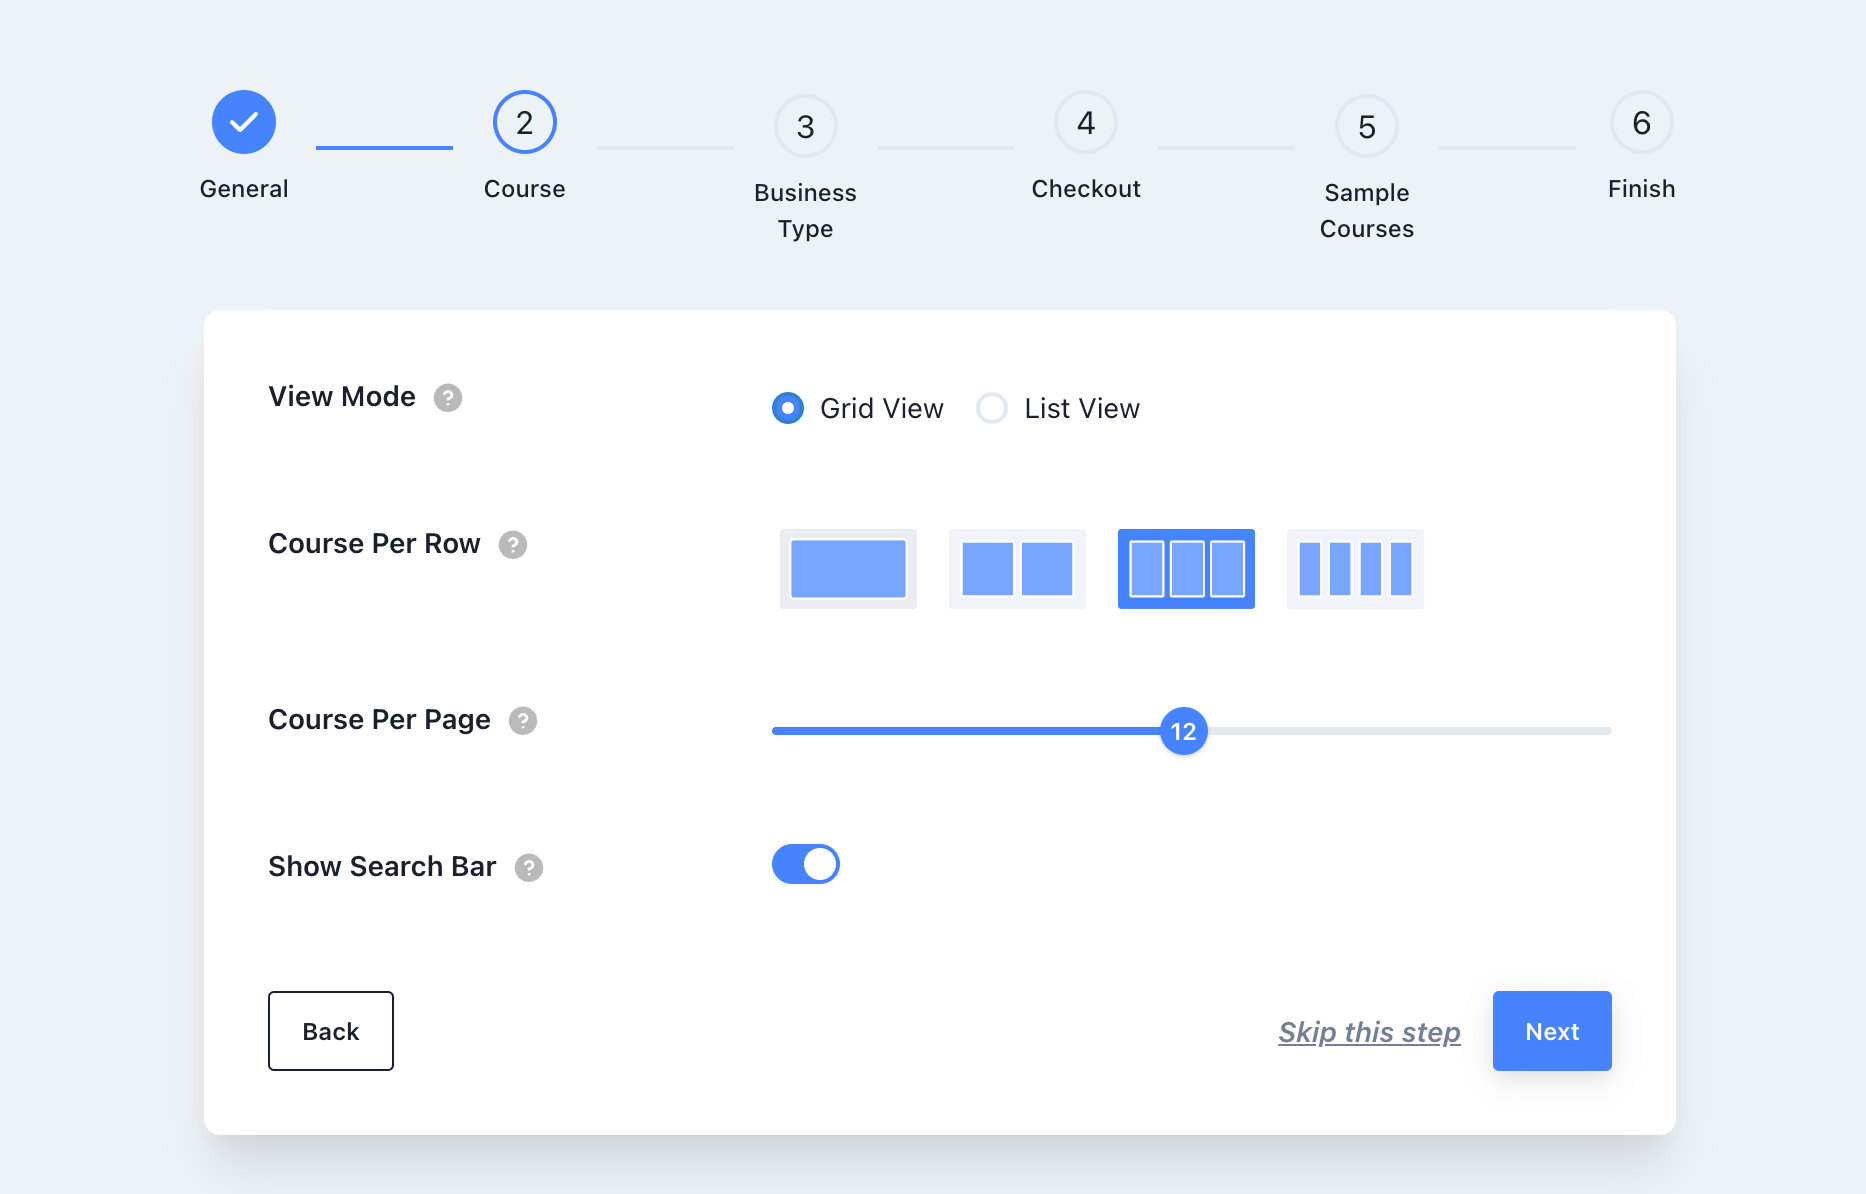Image resolution: width=1866 pixels, height=1194 pixels.
Task: Disable the Show Search Bar toggle
Action: pyautogui.click(x=805, y=864)
